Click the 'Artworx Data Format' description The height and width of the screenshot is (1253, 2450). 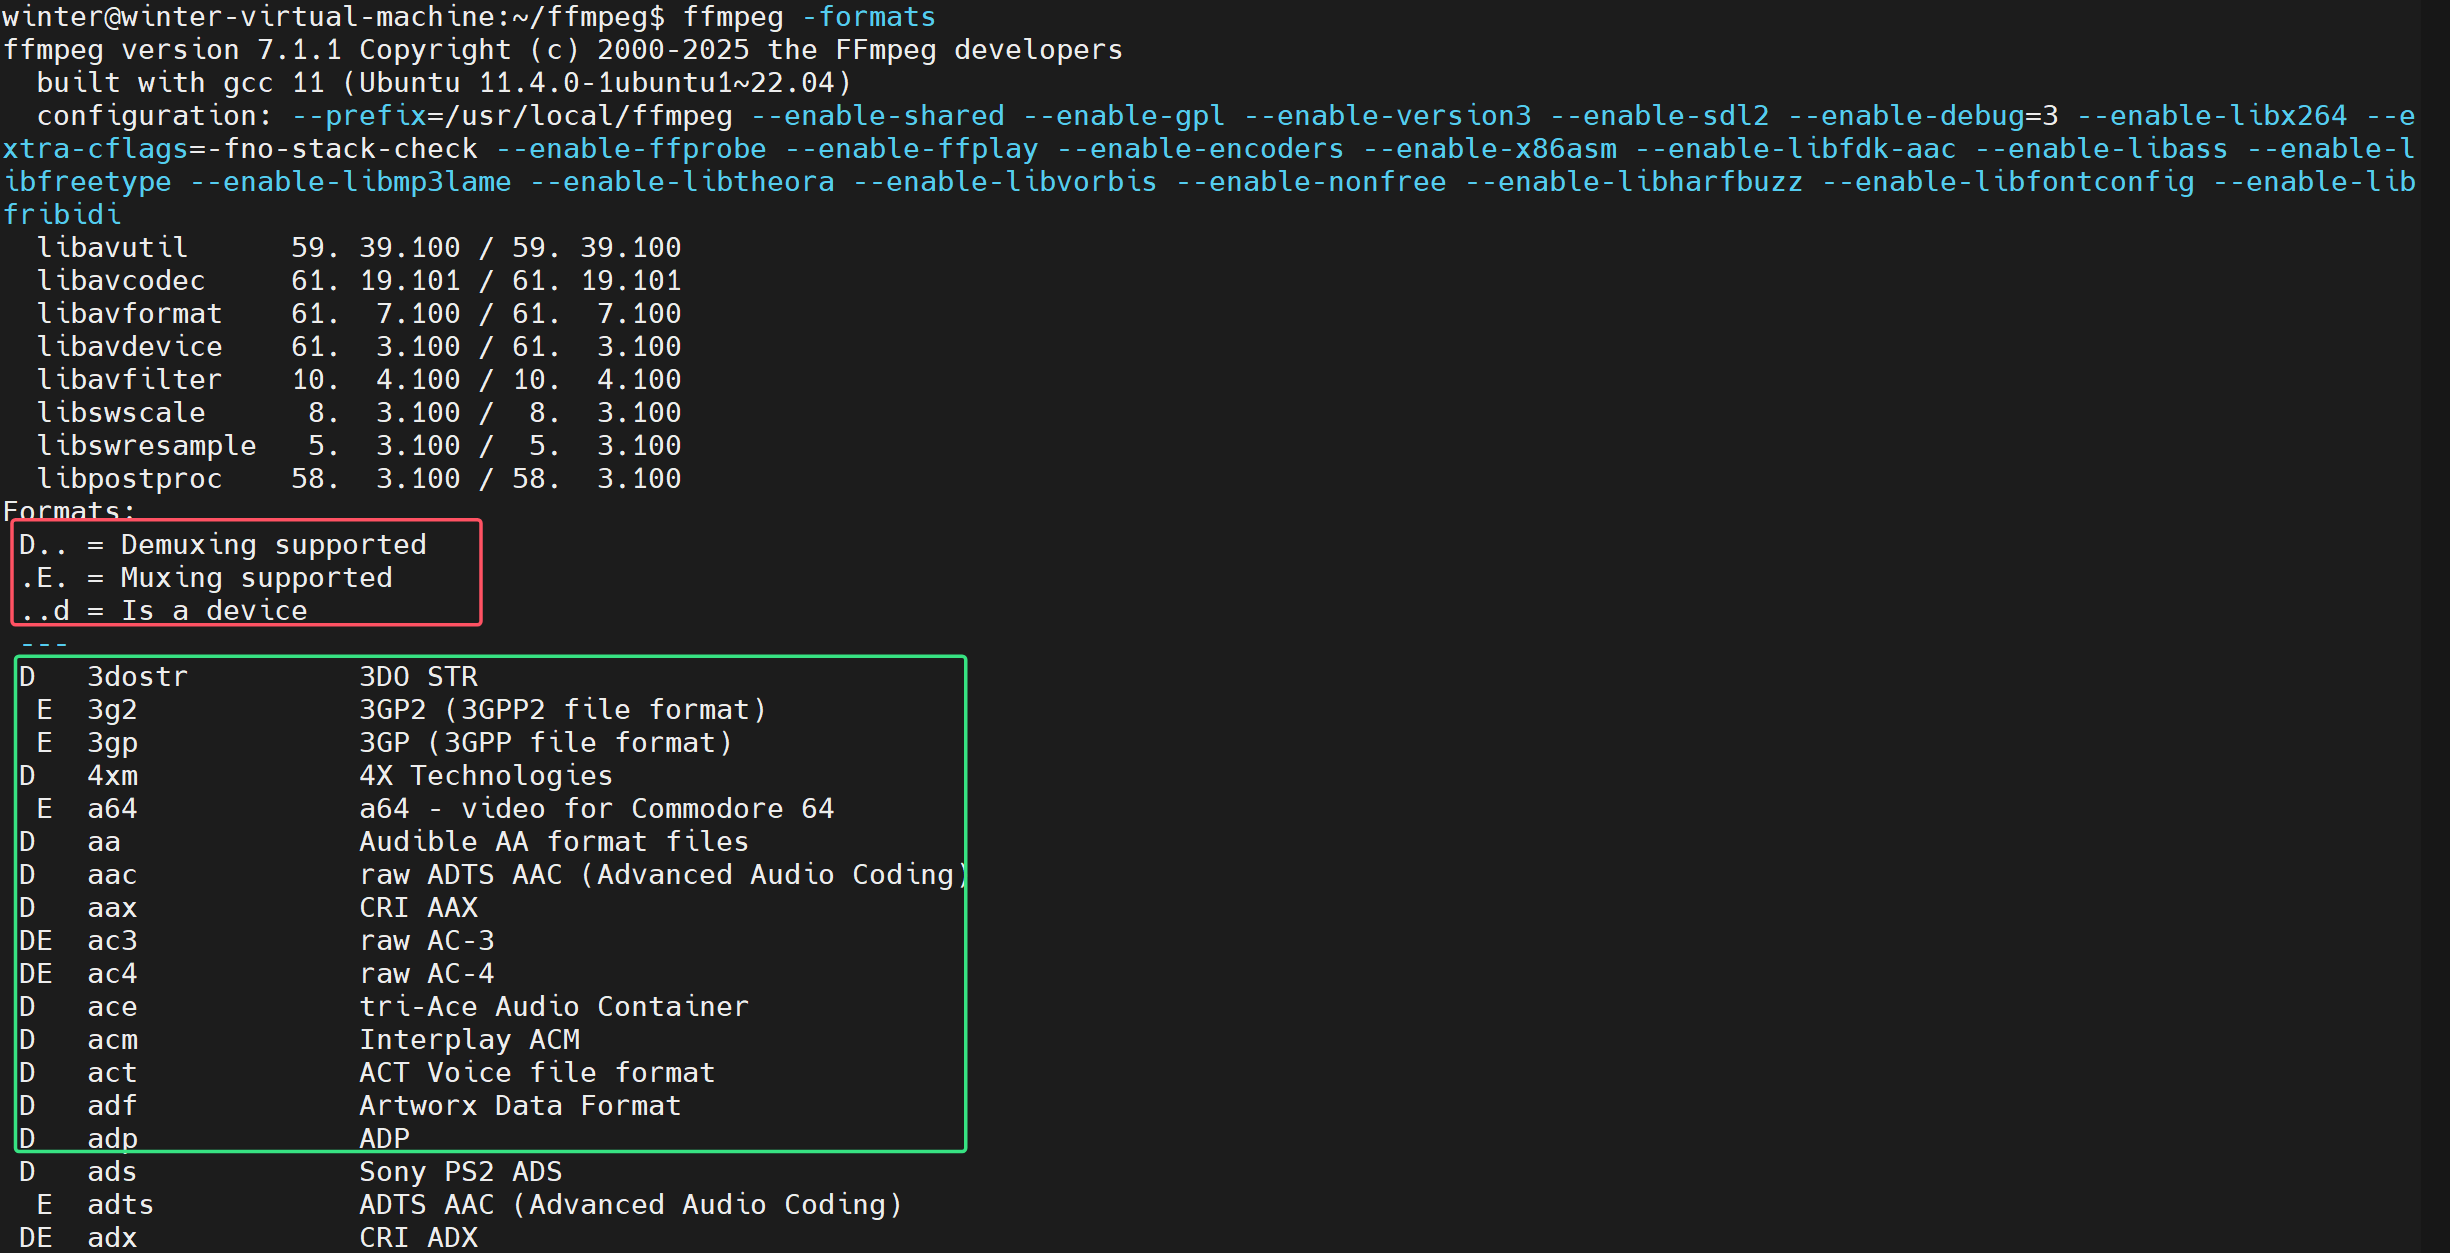click(x=520, y=1106)
